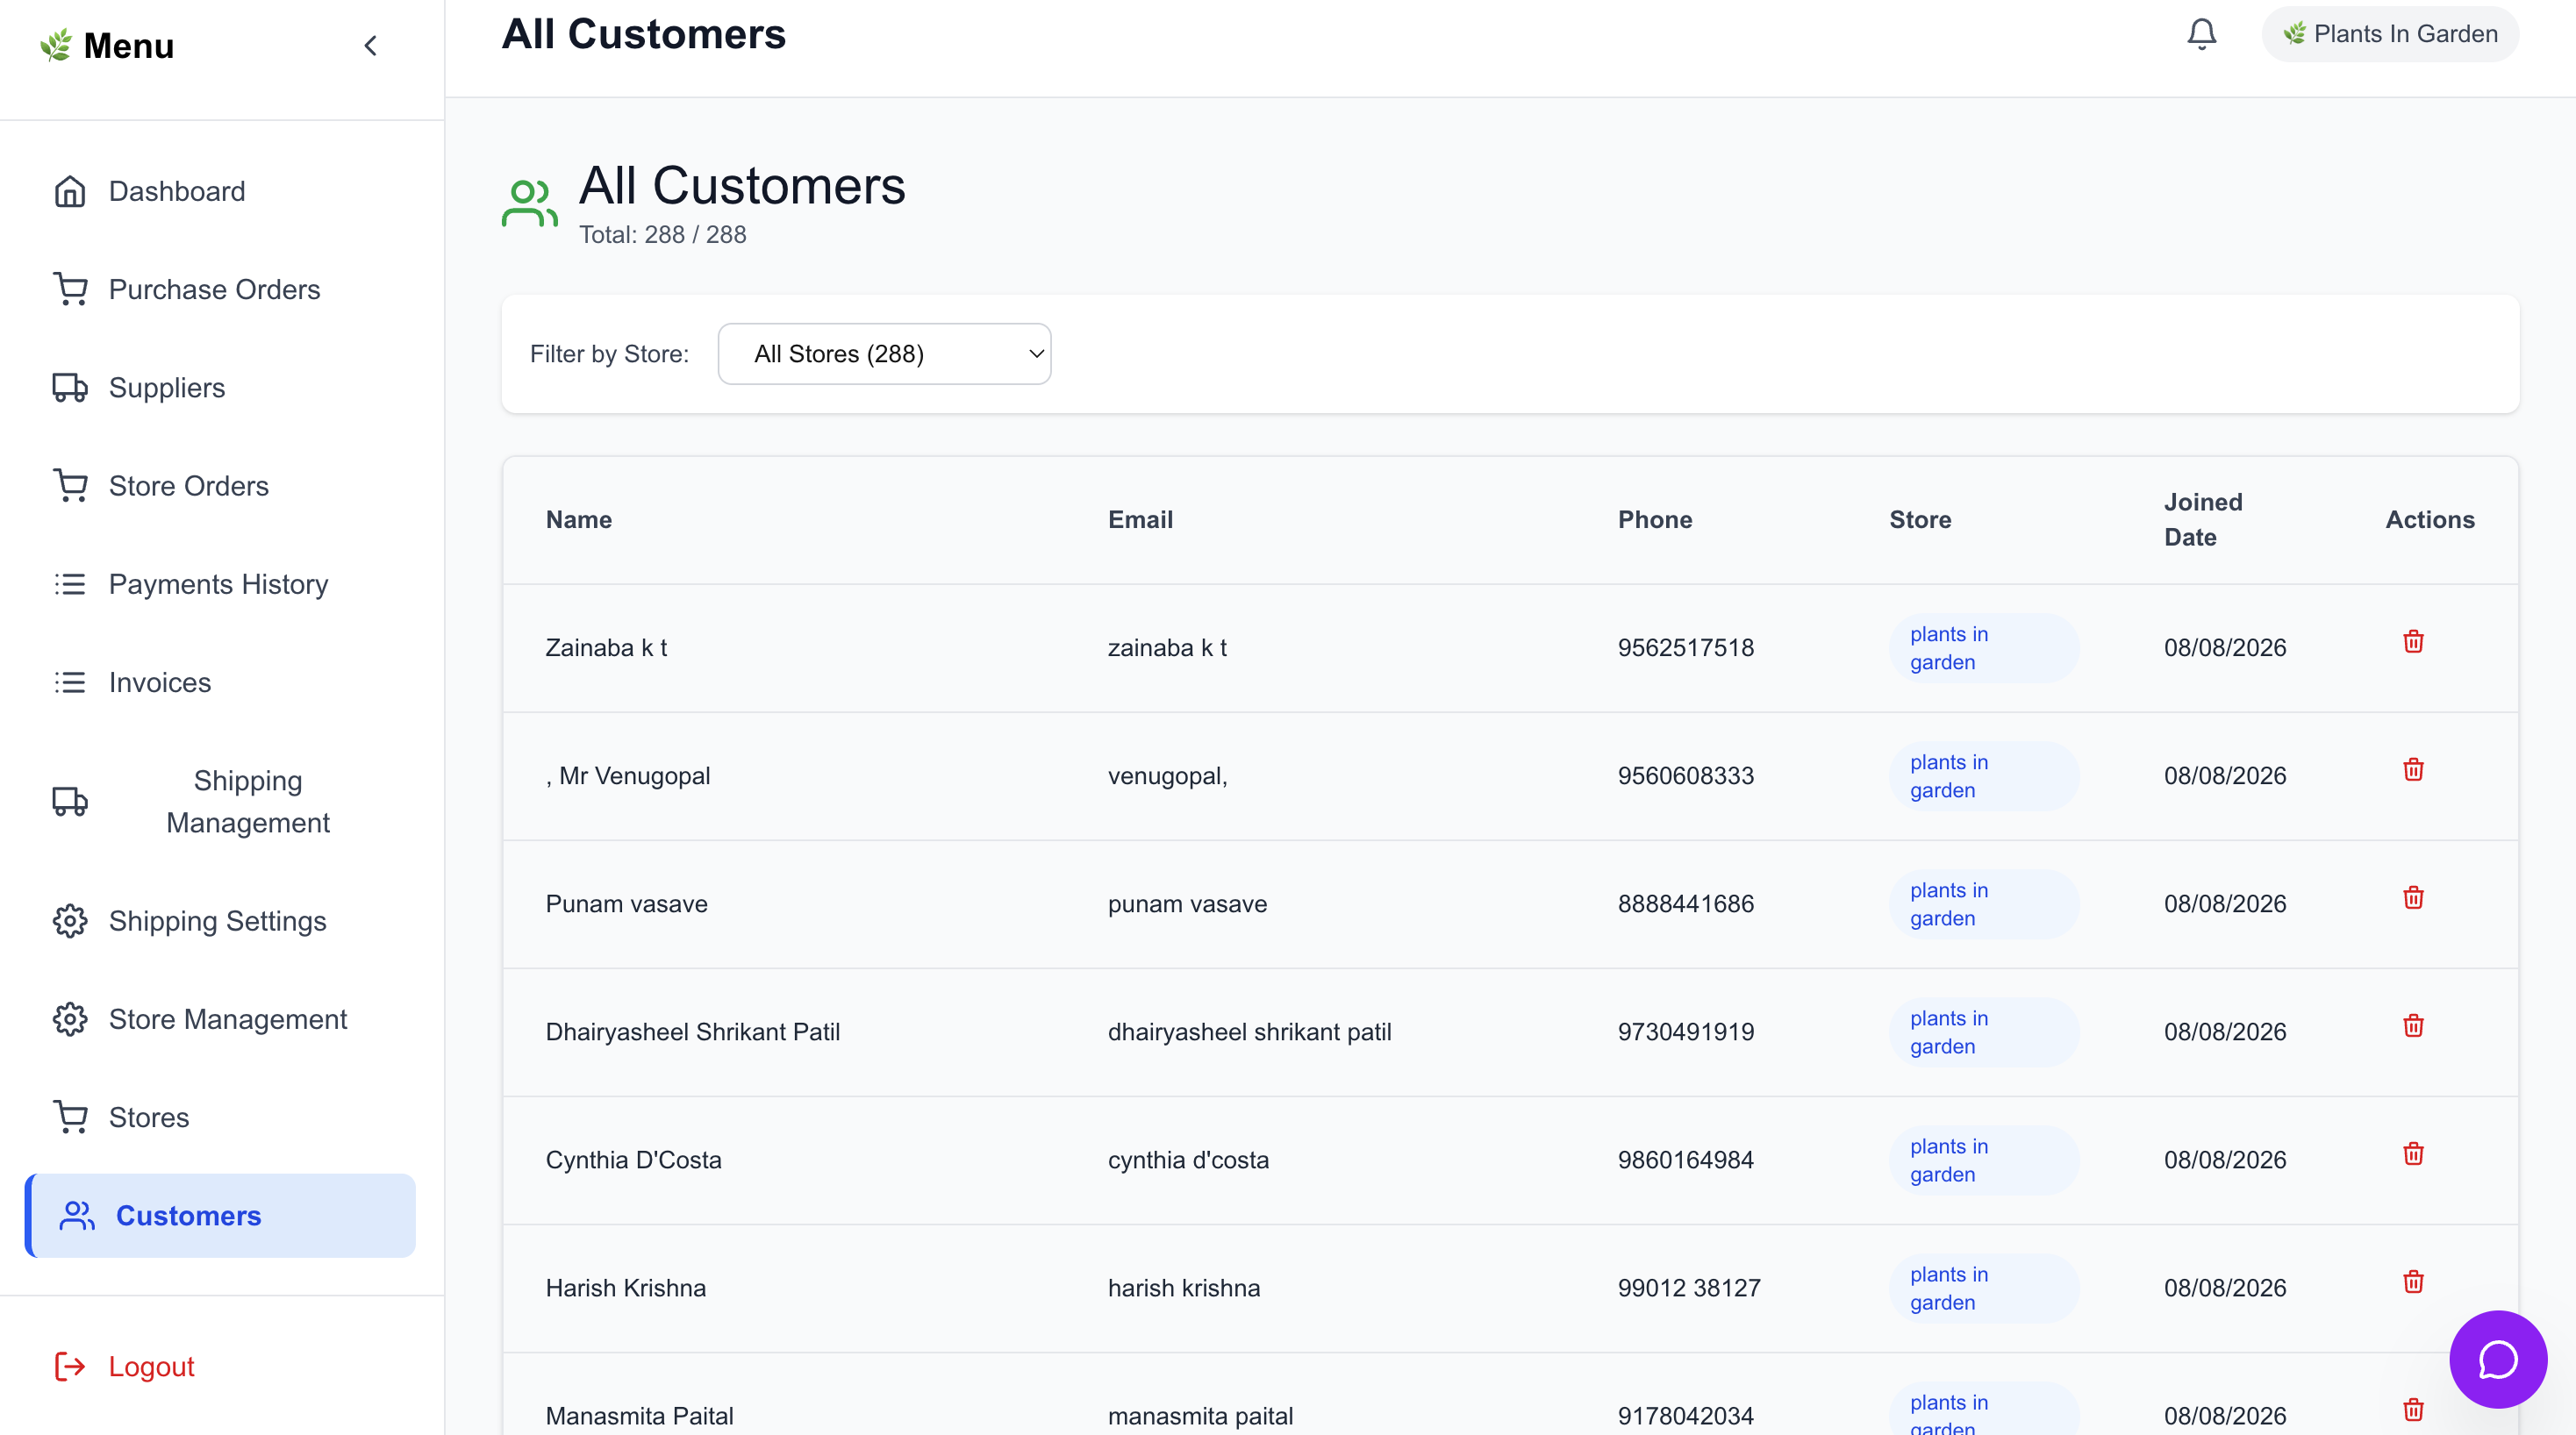The image size is (2576, 1435).
Task: Click the Store Orders cart icon
Action: (x=70, y=486)
